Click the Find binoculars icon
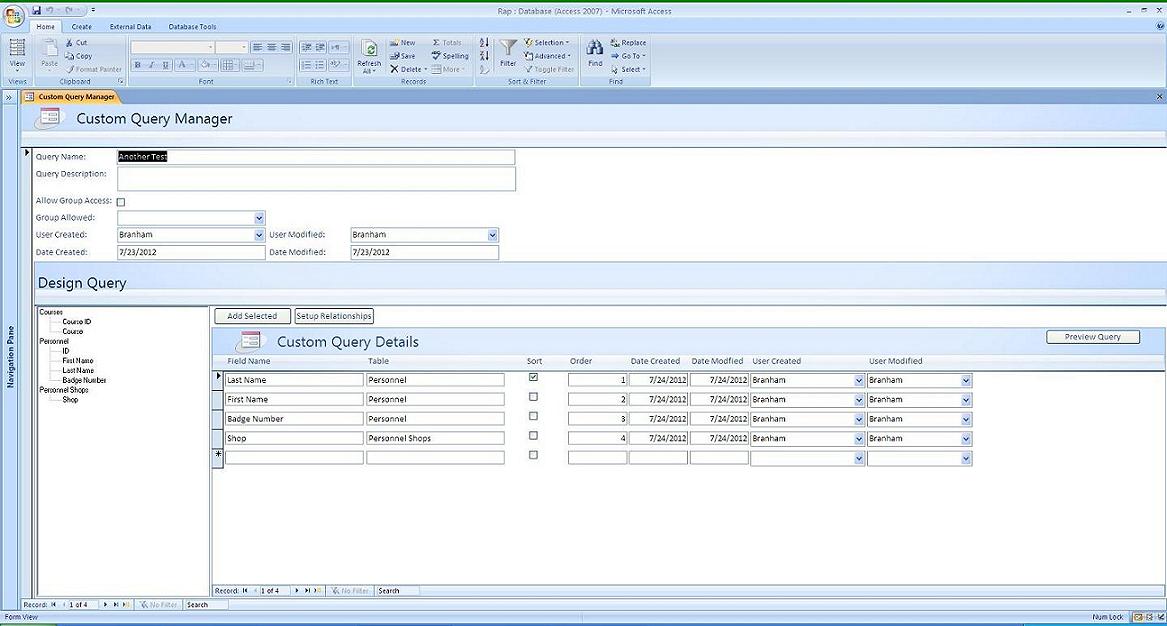The width and height of the screenshot is (1167, 626). [x=595, y=48]
